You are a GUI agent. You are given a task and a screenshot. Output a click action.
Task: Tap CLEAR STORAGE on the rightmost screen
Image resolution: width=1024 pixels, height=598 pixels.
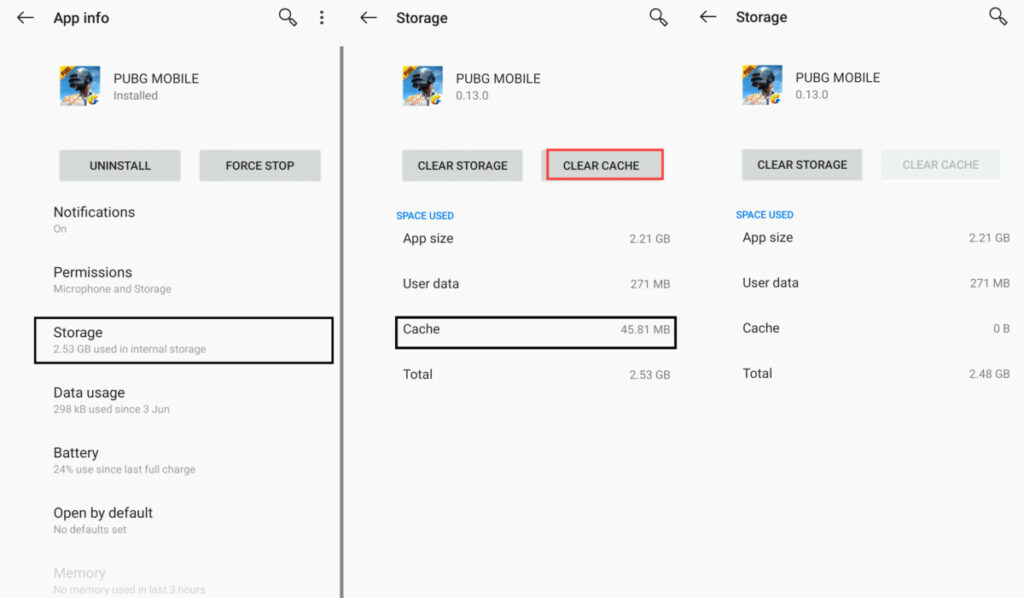802,165
